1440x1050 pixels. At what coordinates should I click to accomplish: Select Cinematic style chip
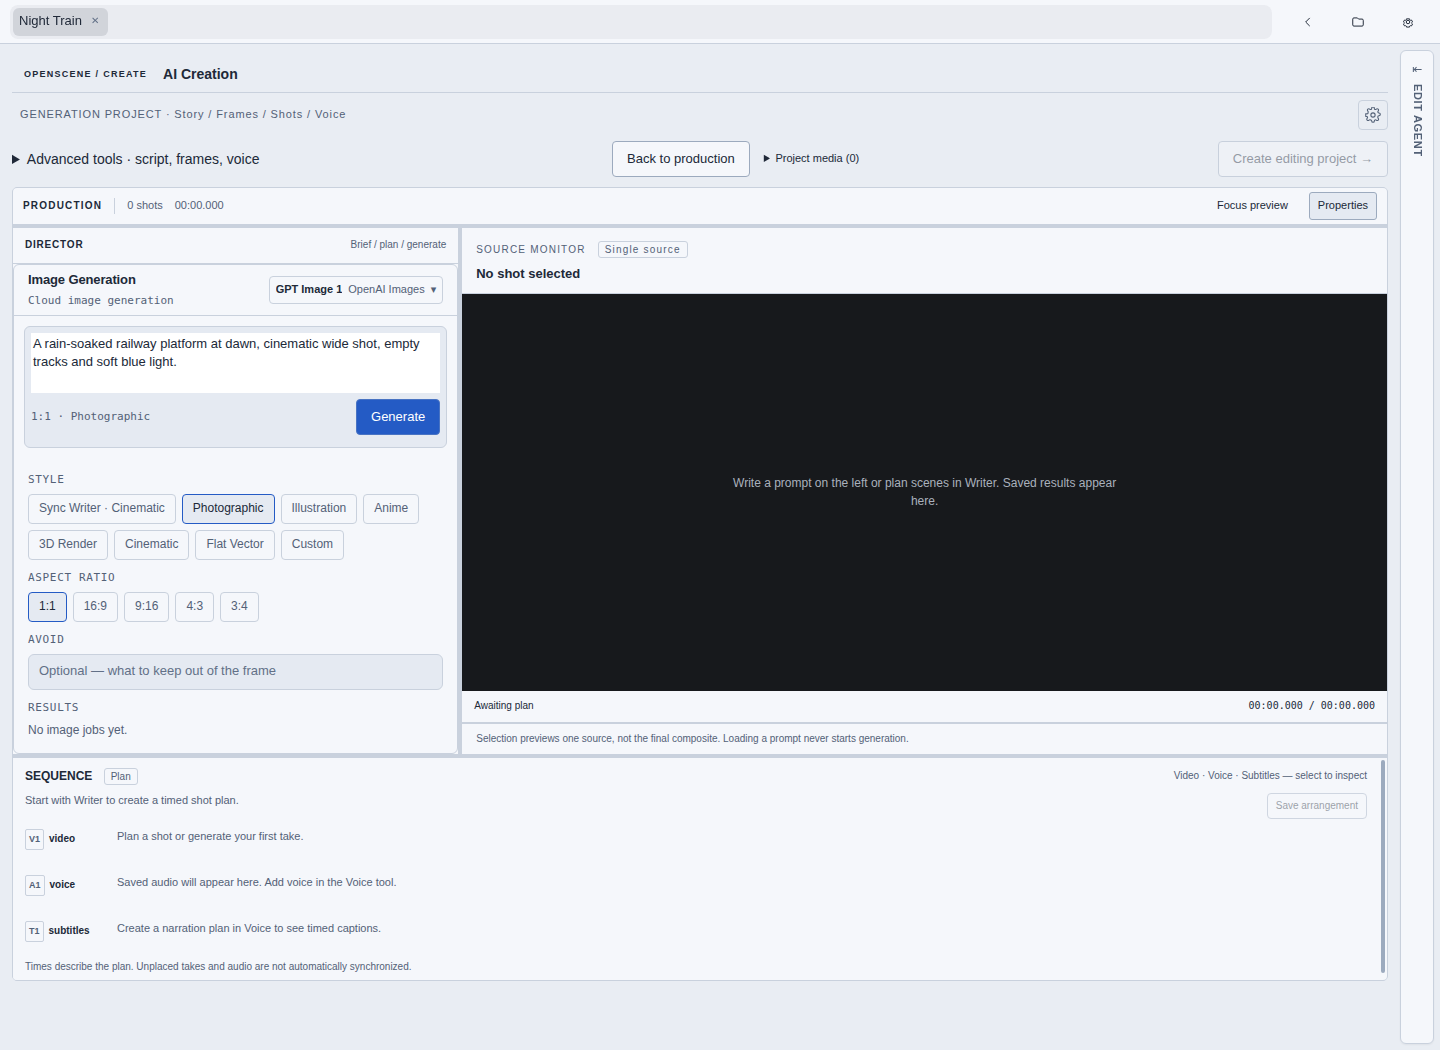click(x=152, y=545)
